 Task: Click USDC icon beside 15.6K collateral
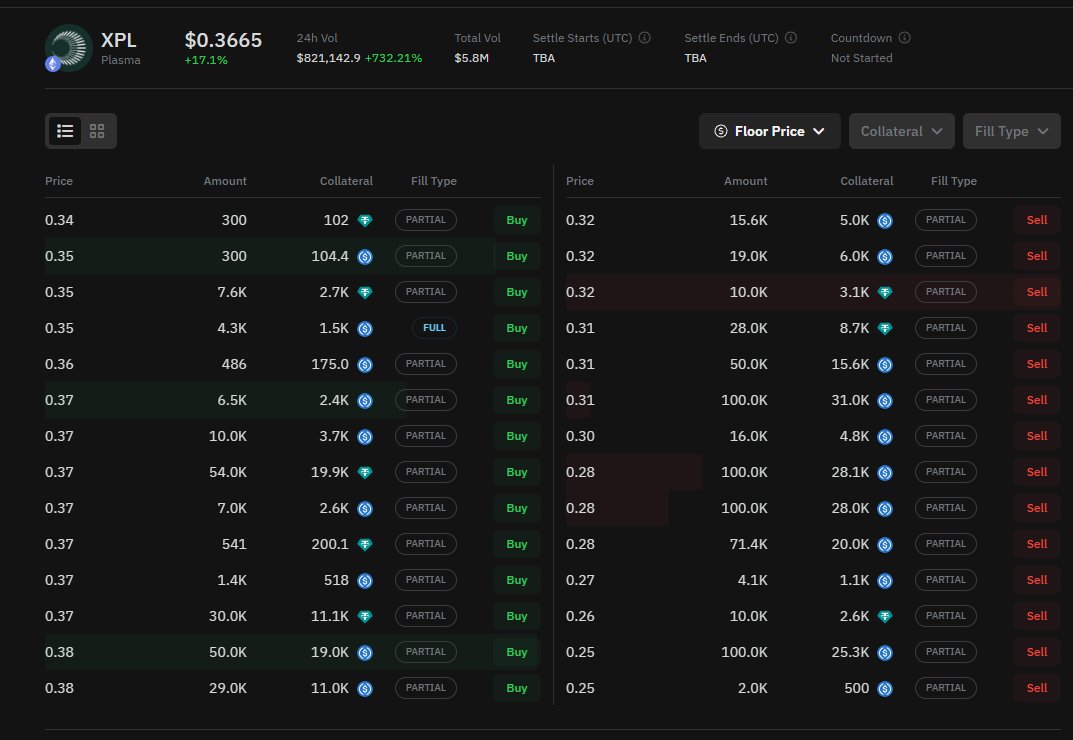[x=885, y=365]
